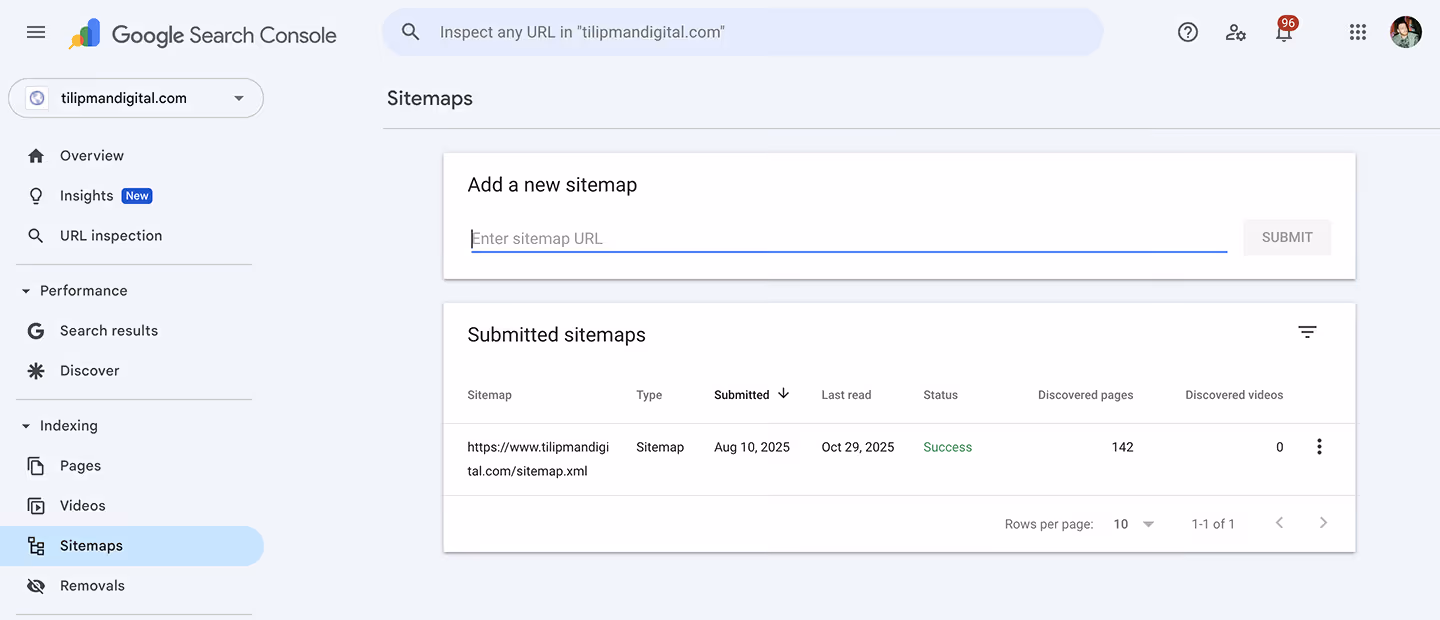Viewport: 1440px width, 620px height.
Task: Open the hamburger main menu
Action: pyautogui.click(x=36, y=32)
